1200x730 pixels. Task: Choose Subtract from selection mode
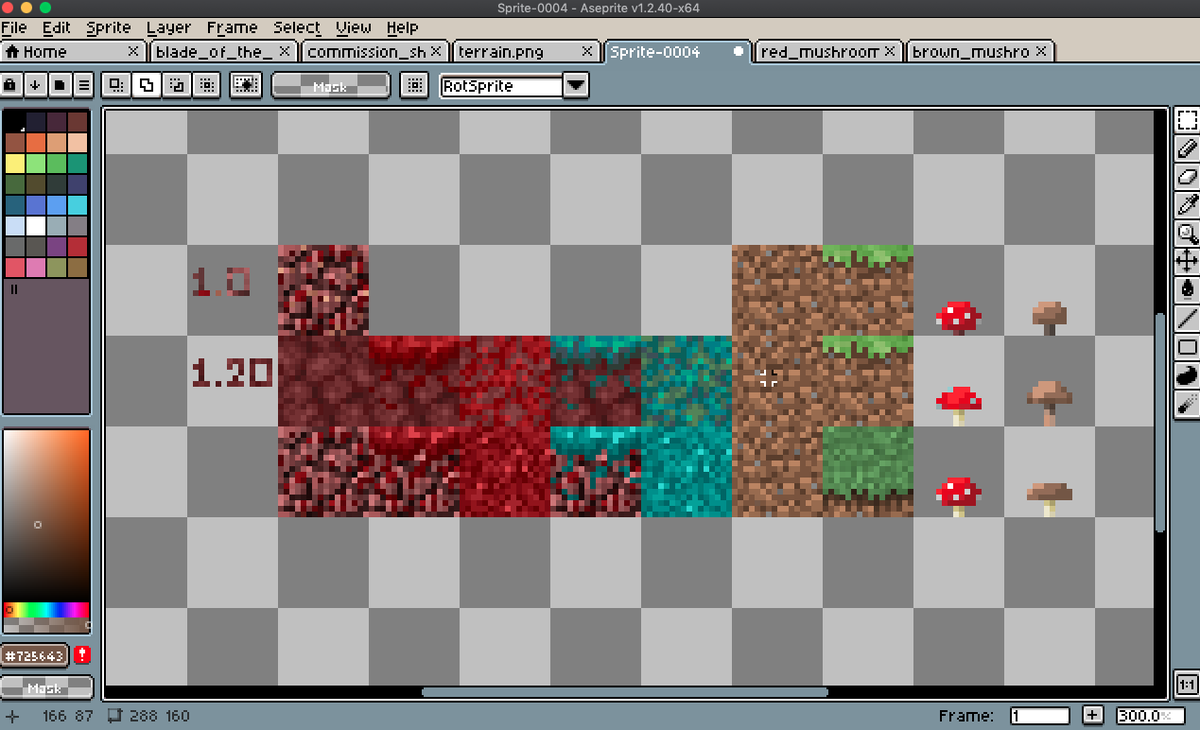point(177,86)
